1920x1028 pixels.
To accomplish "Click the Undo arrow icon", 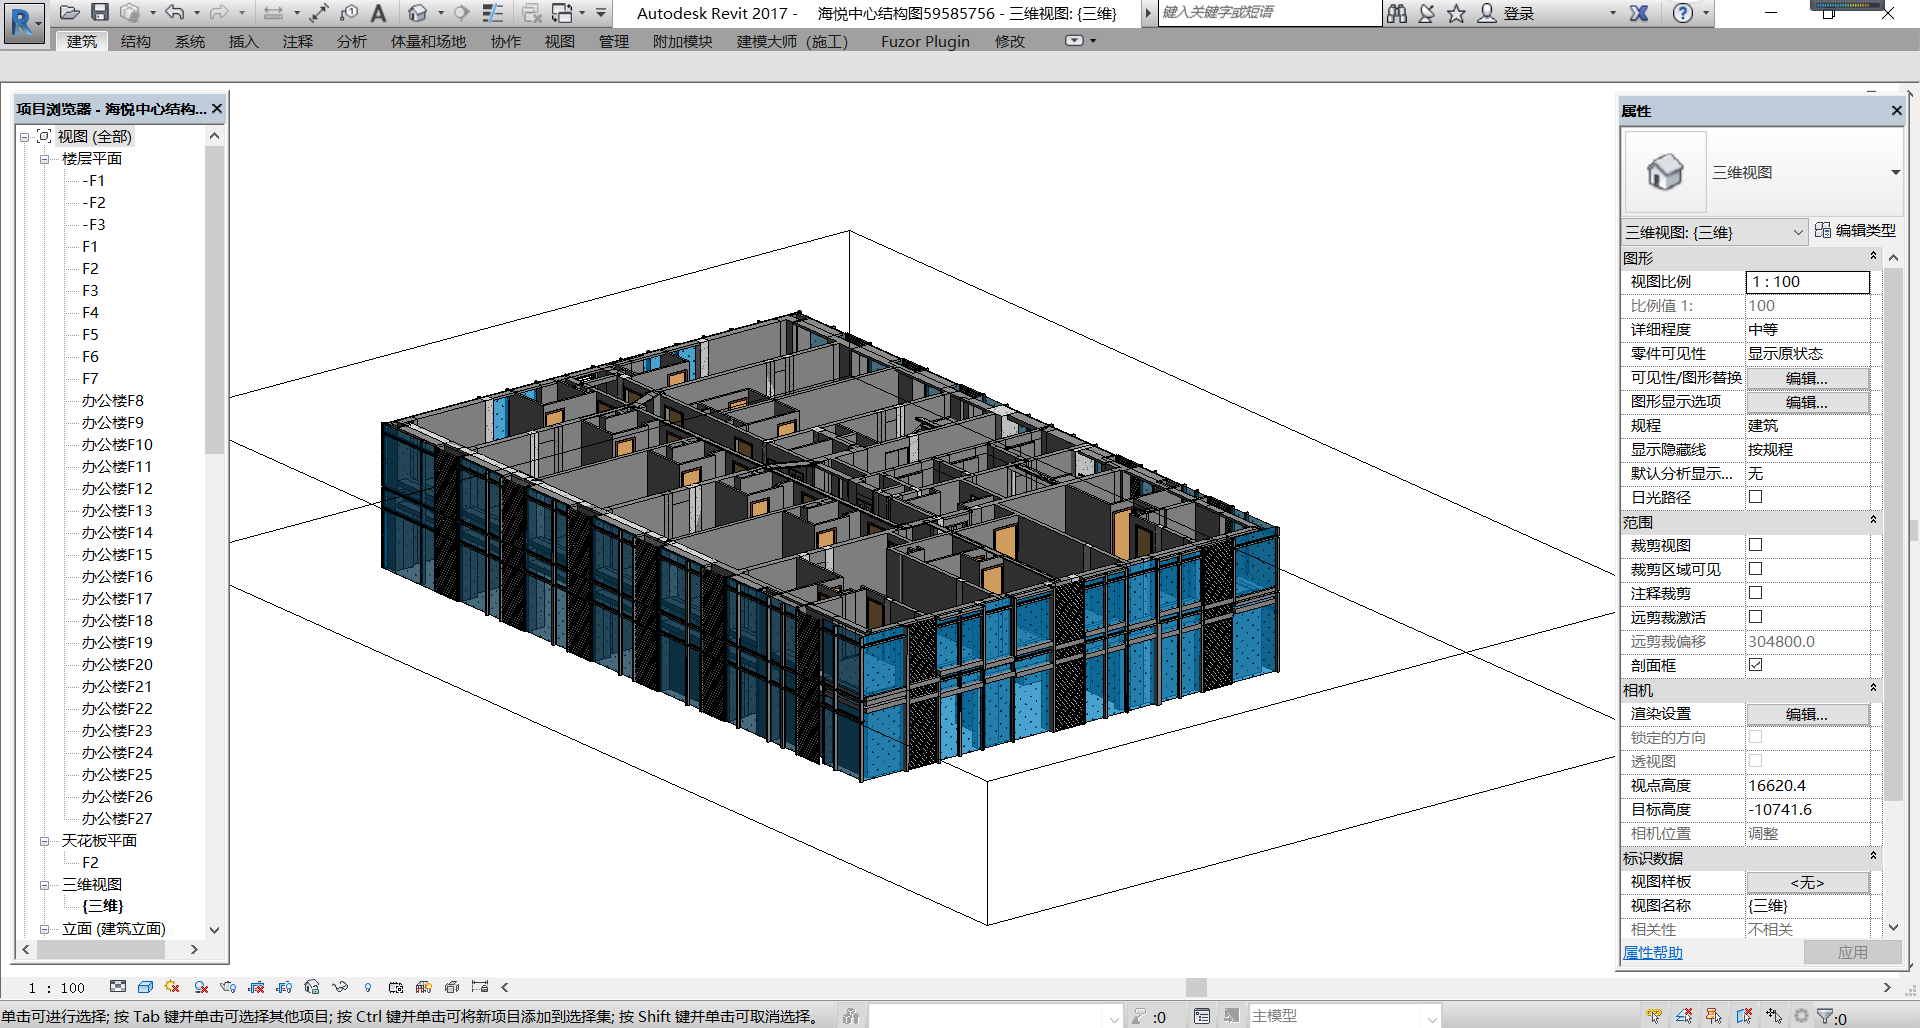I will click(174, 13).
